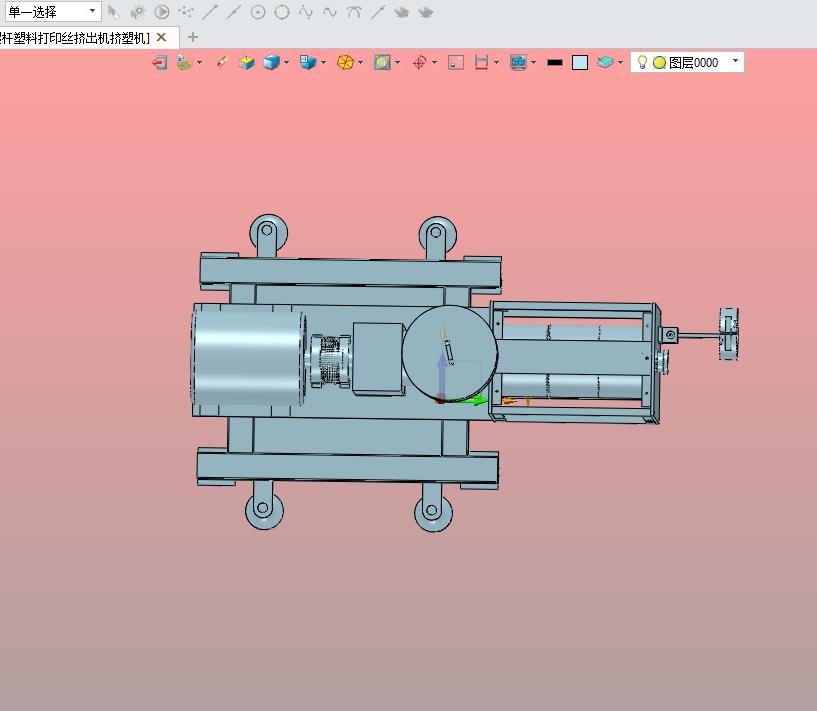Click the large circular hopper disc in model
817x711 pixels.
(x=450, y=353)
